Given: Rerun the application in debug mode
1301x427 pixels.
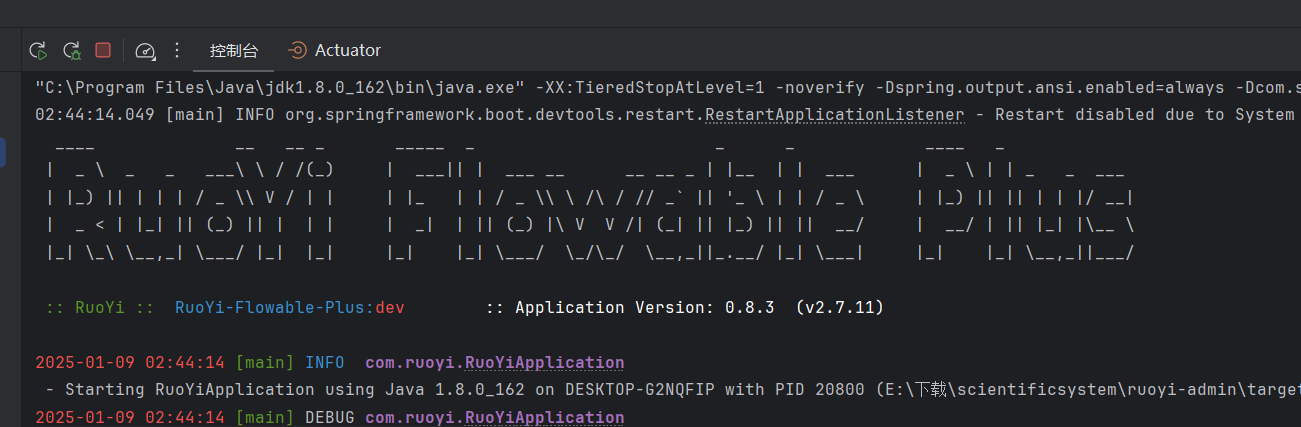Looking at the screenshot, I should [71, 50].
